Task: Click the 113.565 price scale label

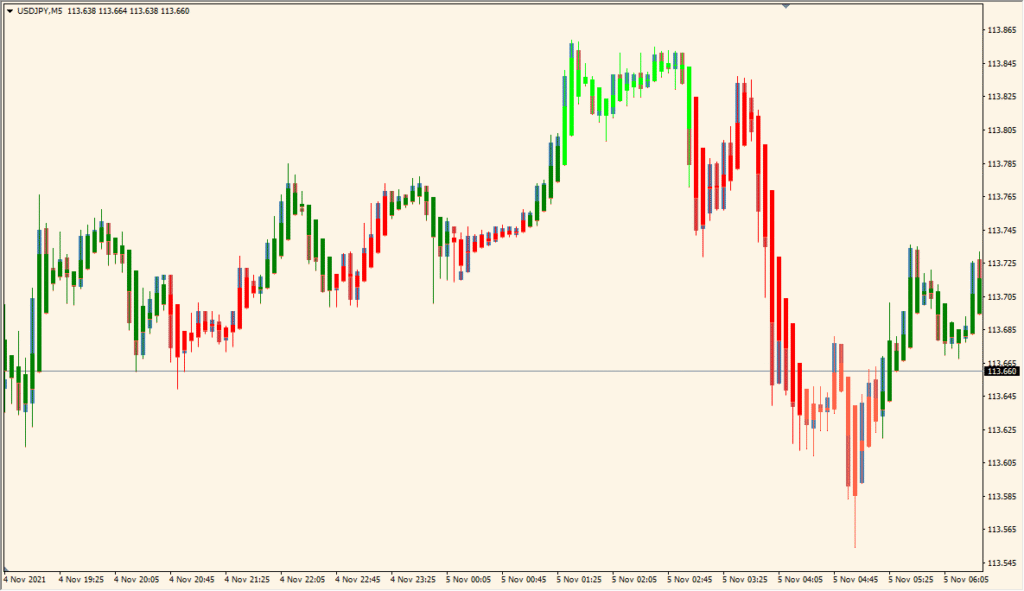Action: coord(1002,530)
